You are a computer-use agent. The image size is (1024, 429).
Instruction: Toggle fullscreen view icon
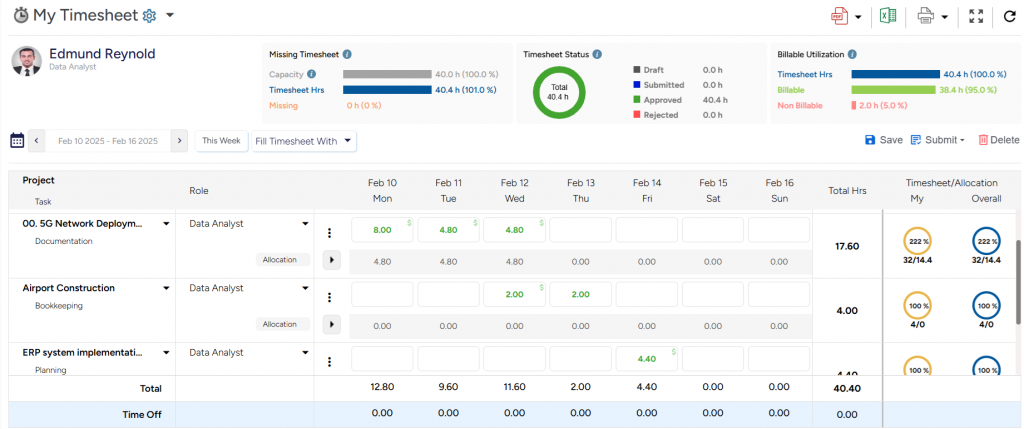[977, 16]
